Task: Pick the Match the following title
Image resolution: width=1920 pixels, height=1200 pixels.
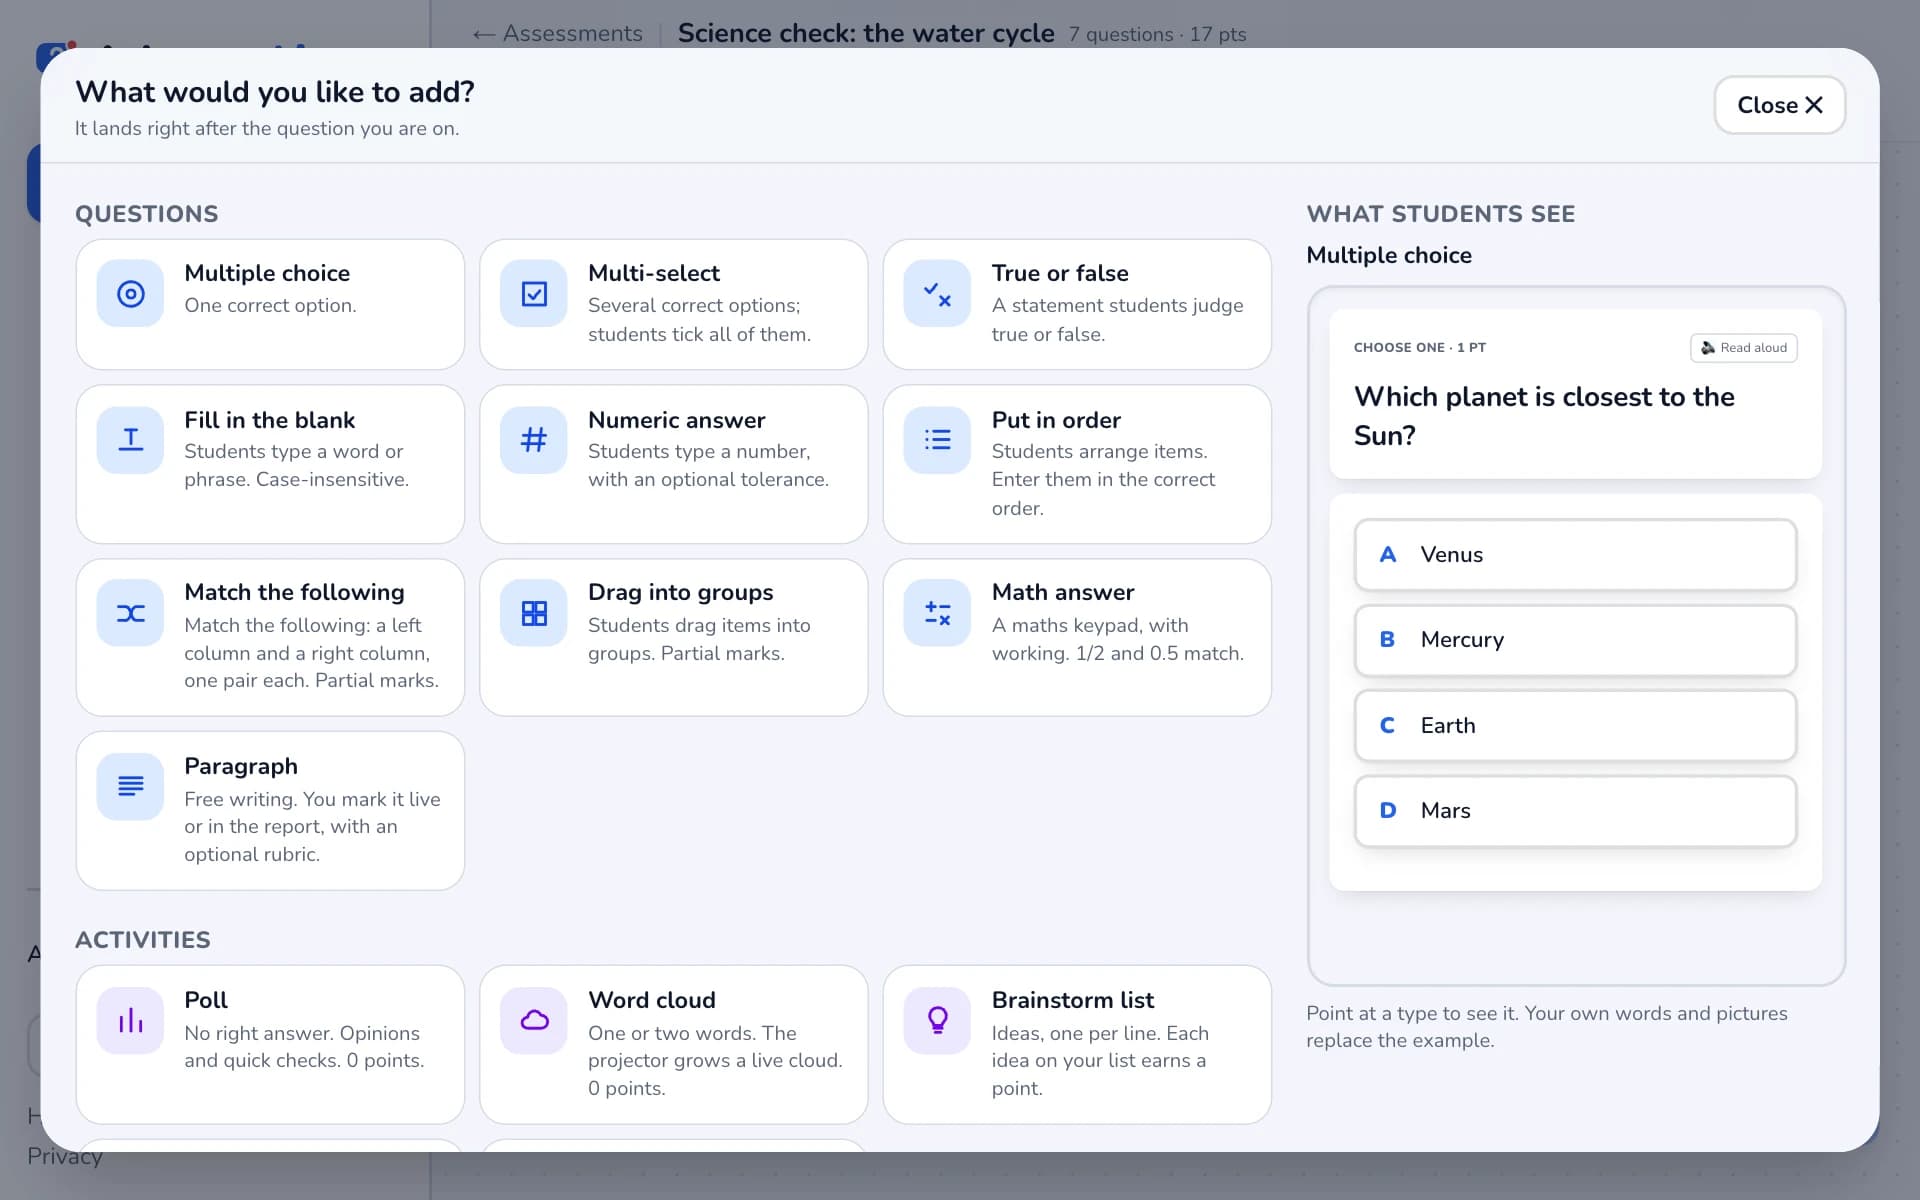Action: tap(294, 592)
